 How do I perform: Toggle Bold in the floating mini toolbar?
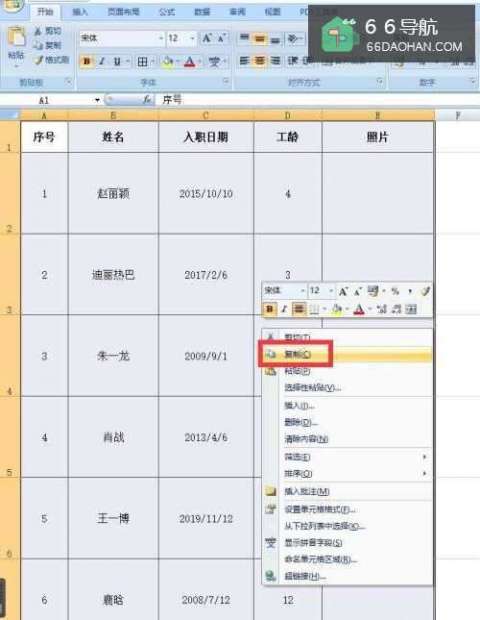click(270, 309)
